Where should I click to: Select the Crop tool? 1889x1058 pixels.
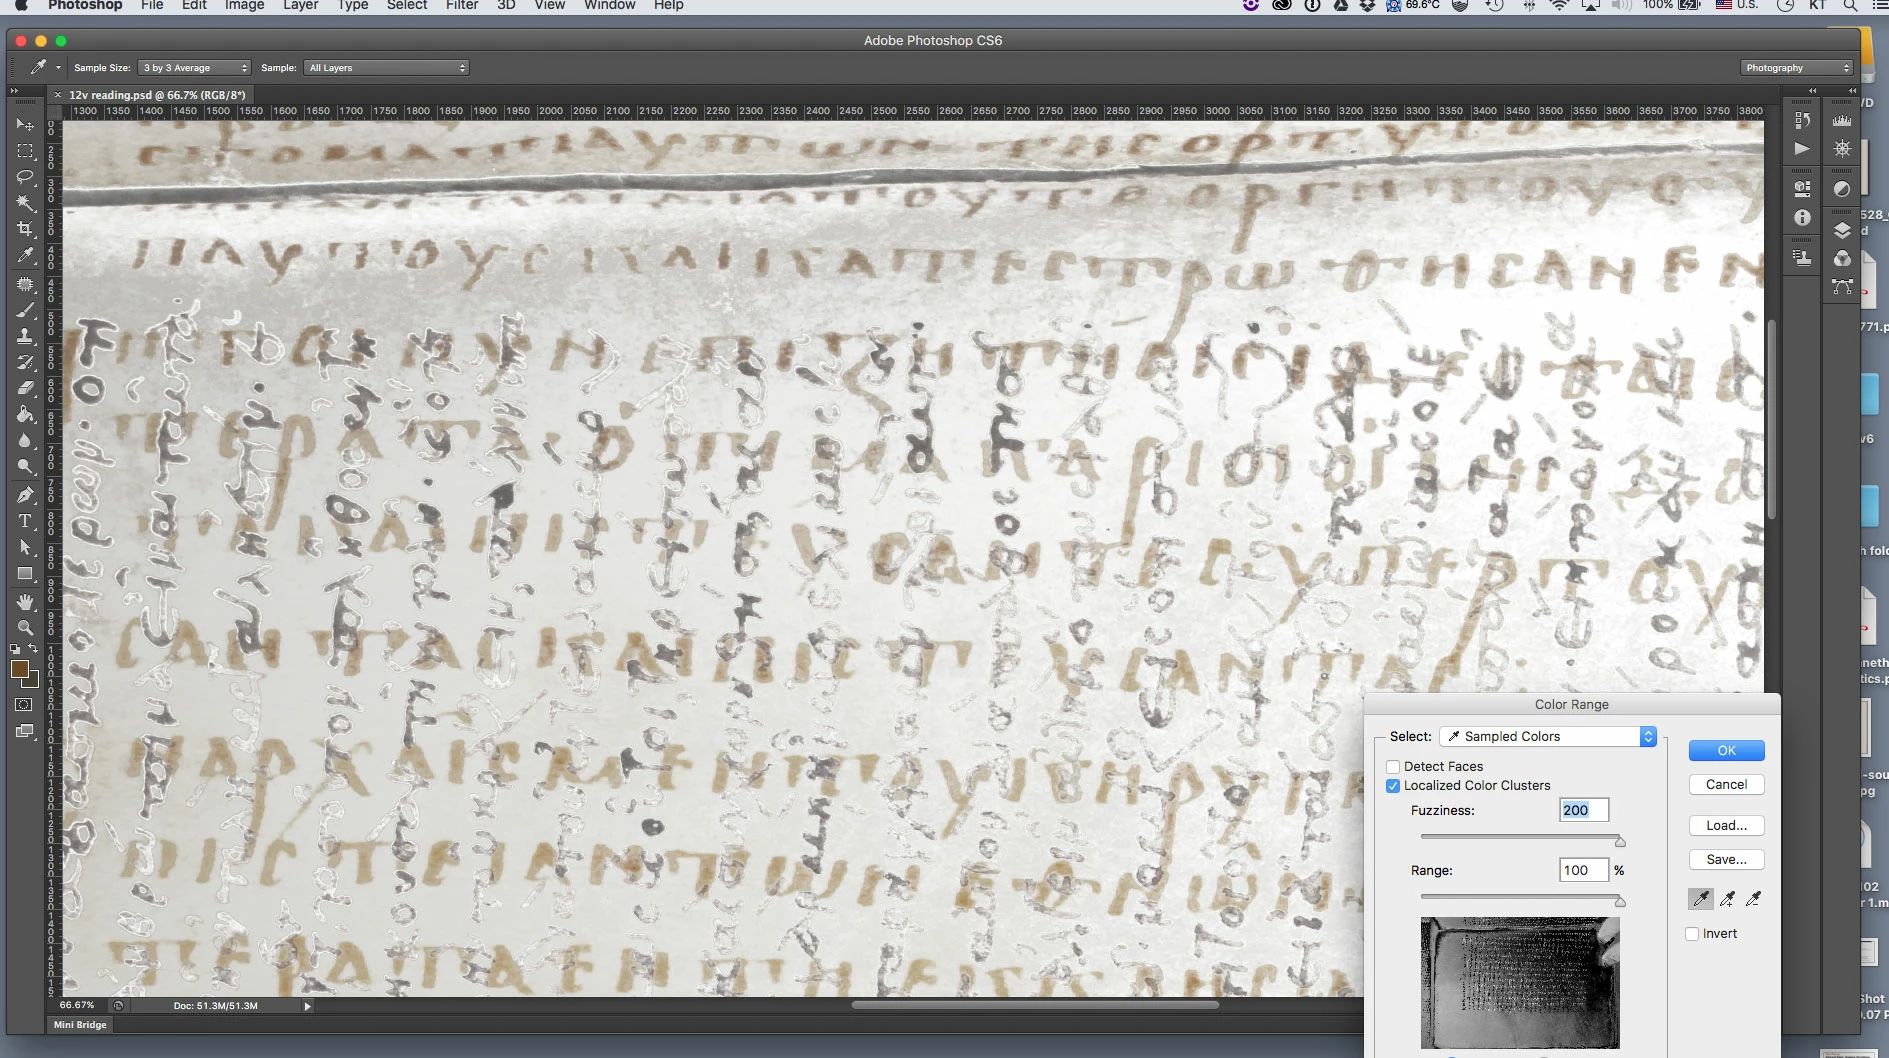[25, 229]
